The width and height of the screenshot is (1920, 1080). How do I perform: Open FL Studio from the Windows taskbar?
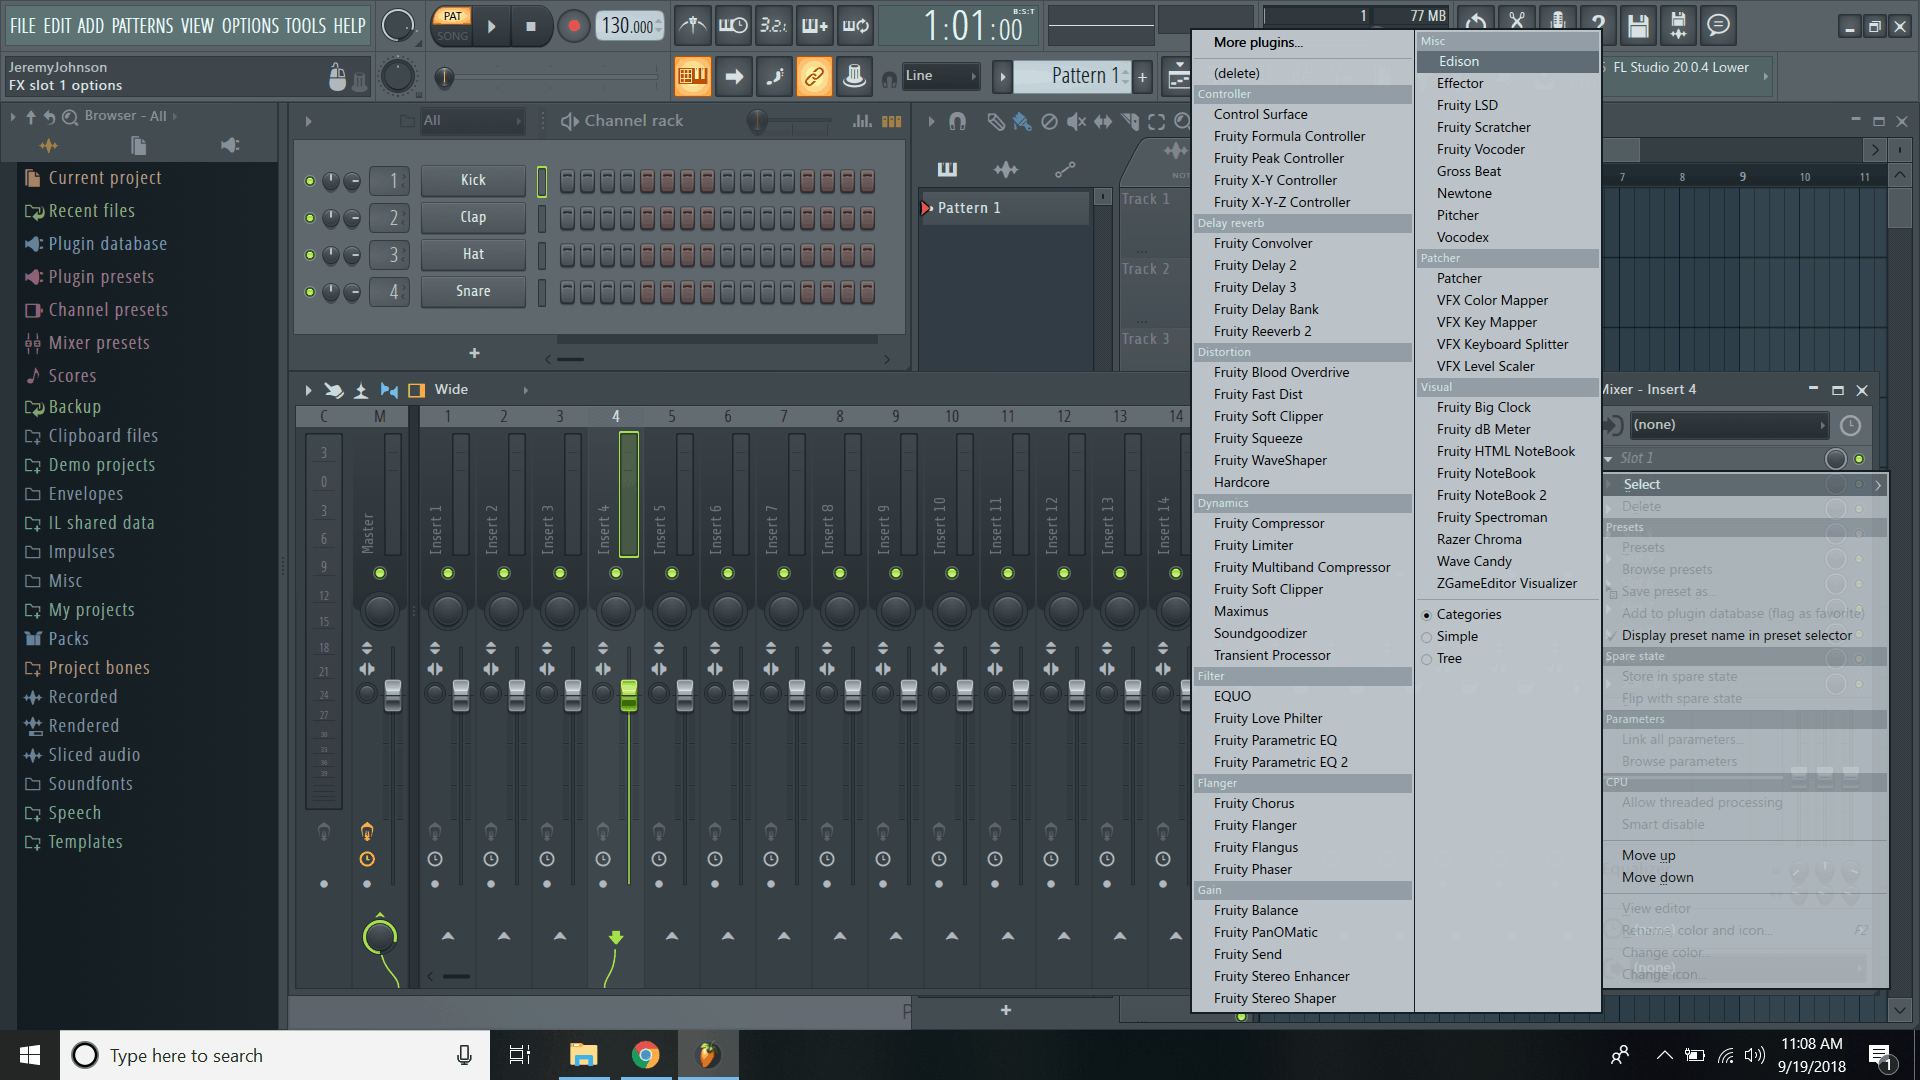point(708,1054)
